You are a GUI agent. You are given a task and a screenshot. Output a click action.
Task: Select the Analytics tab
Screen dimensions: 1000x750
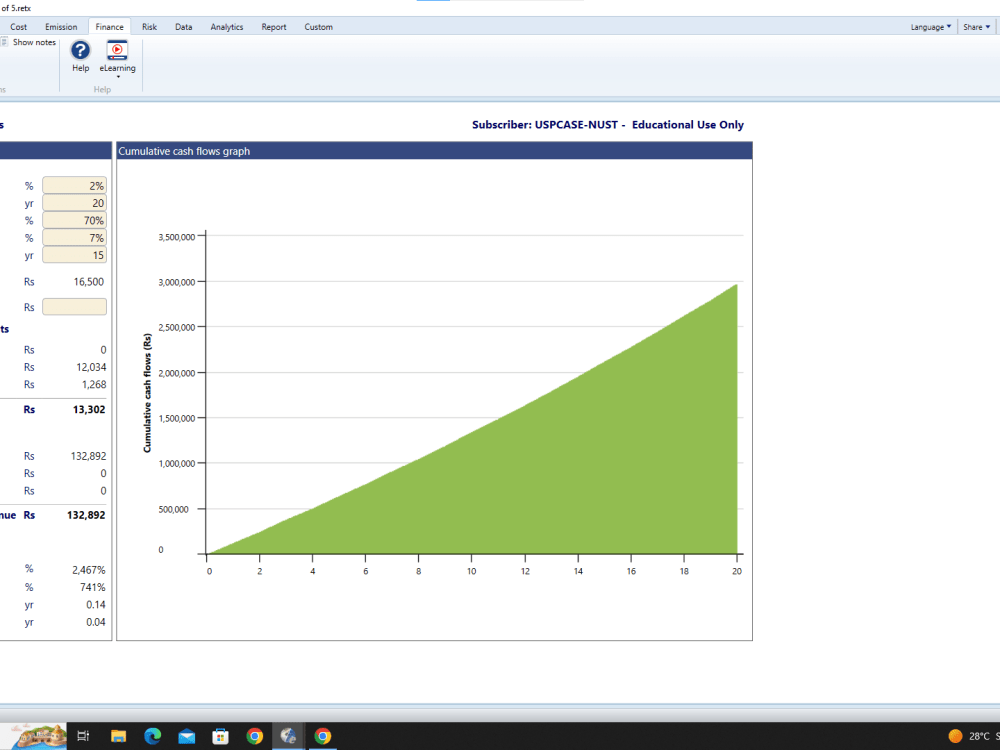pos(226,27)
